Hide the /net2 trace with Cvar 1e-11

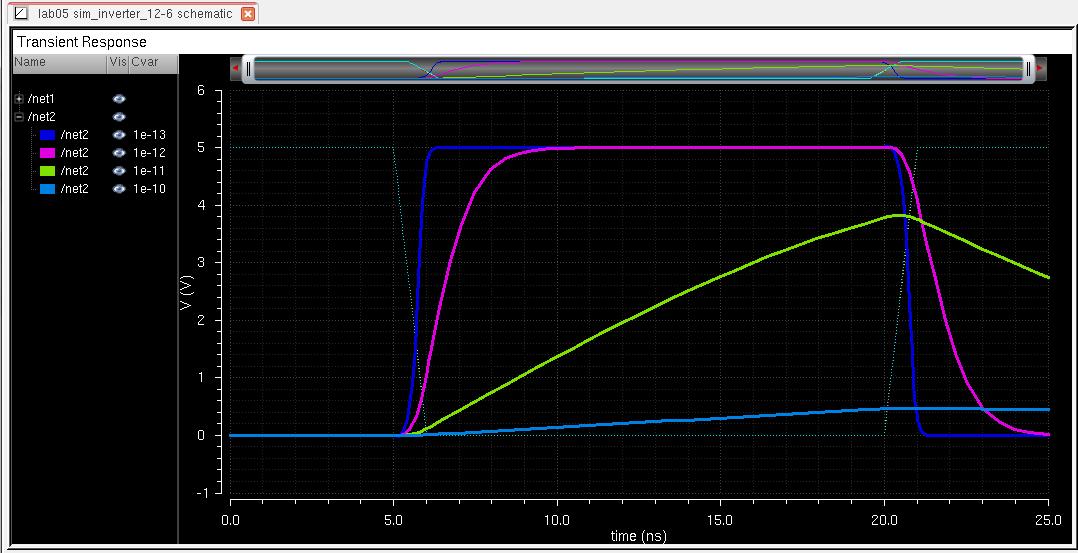(x=119, y=171)
